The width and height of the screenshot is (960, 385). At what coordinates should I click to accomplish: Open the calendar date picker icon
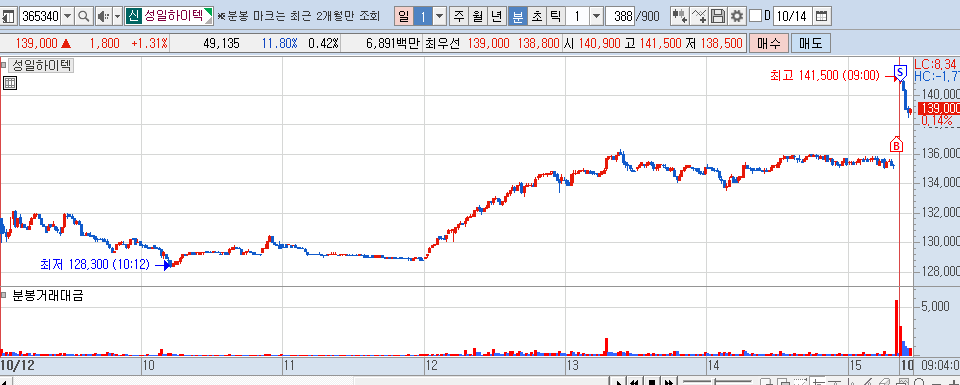coord(822,16)
